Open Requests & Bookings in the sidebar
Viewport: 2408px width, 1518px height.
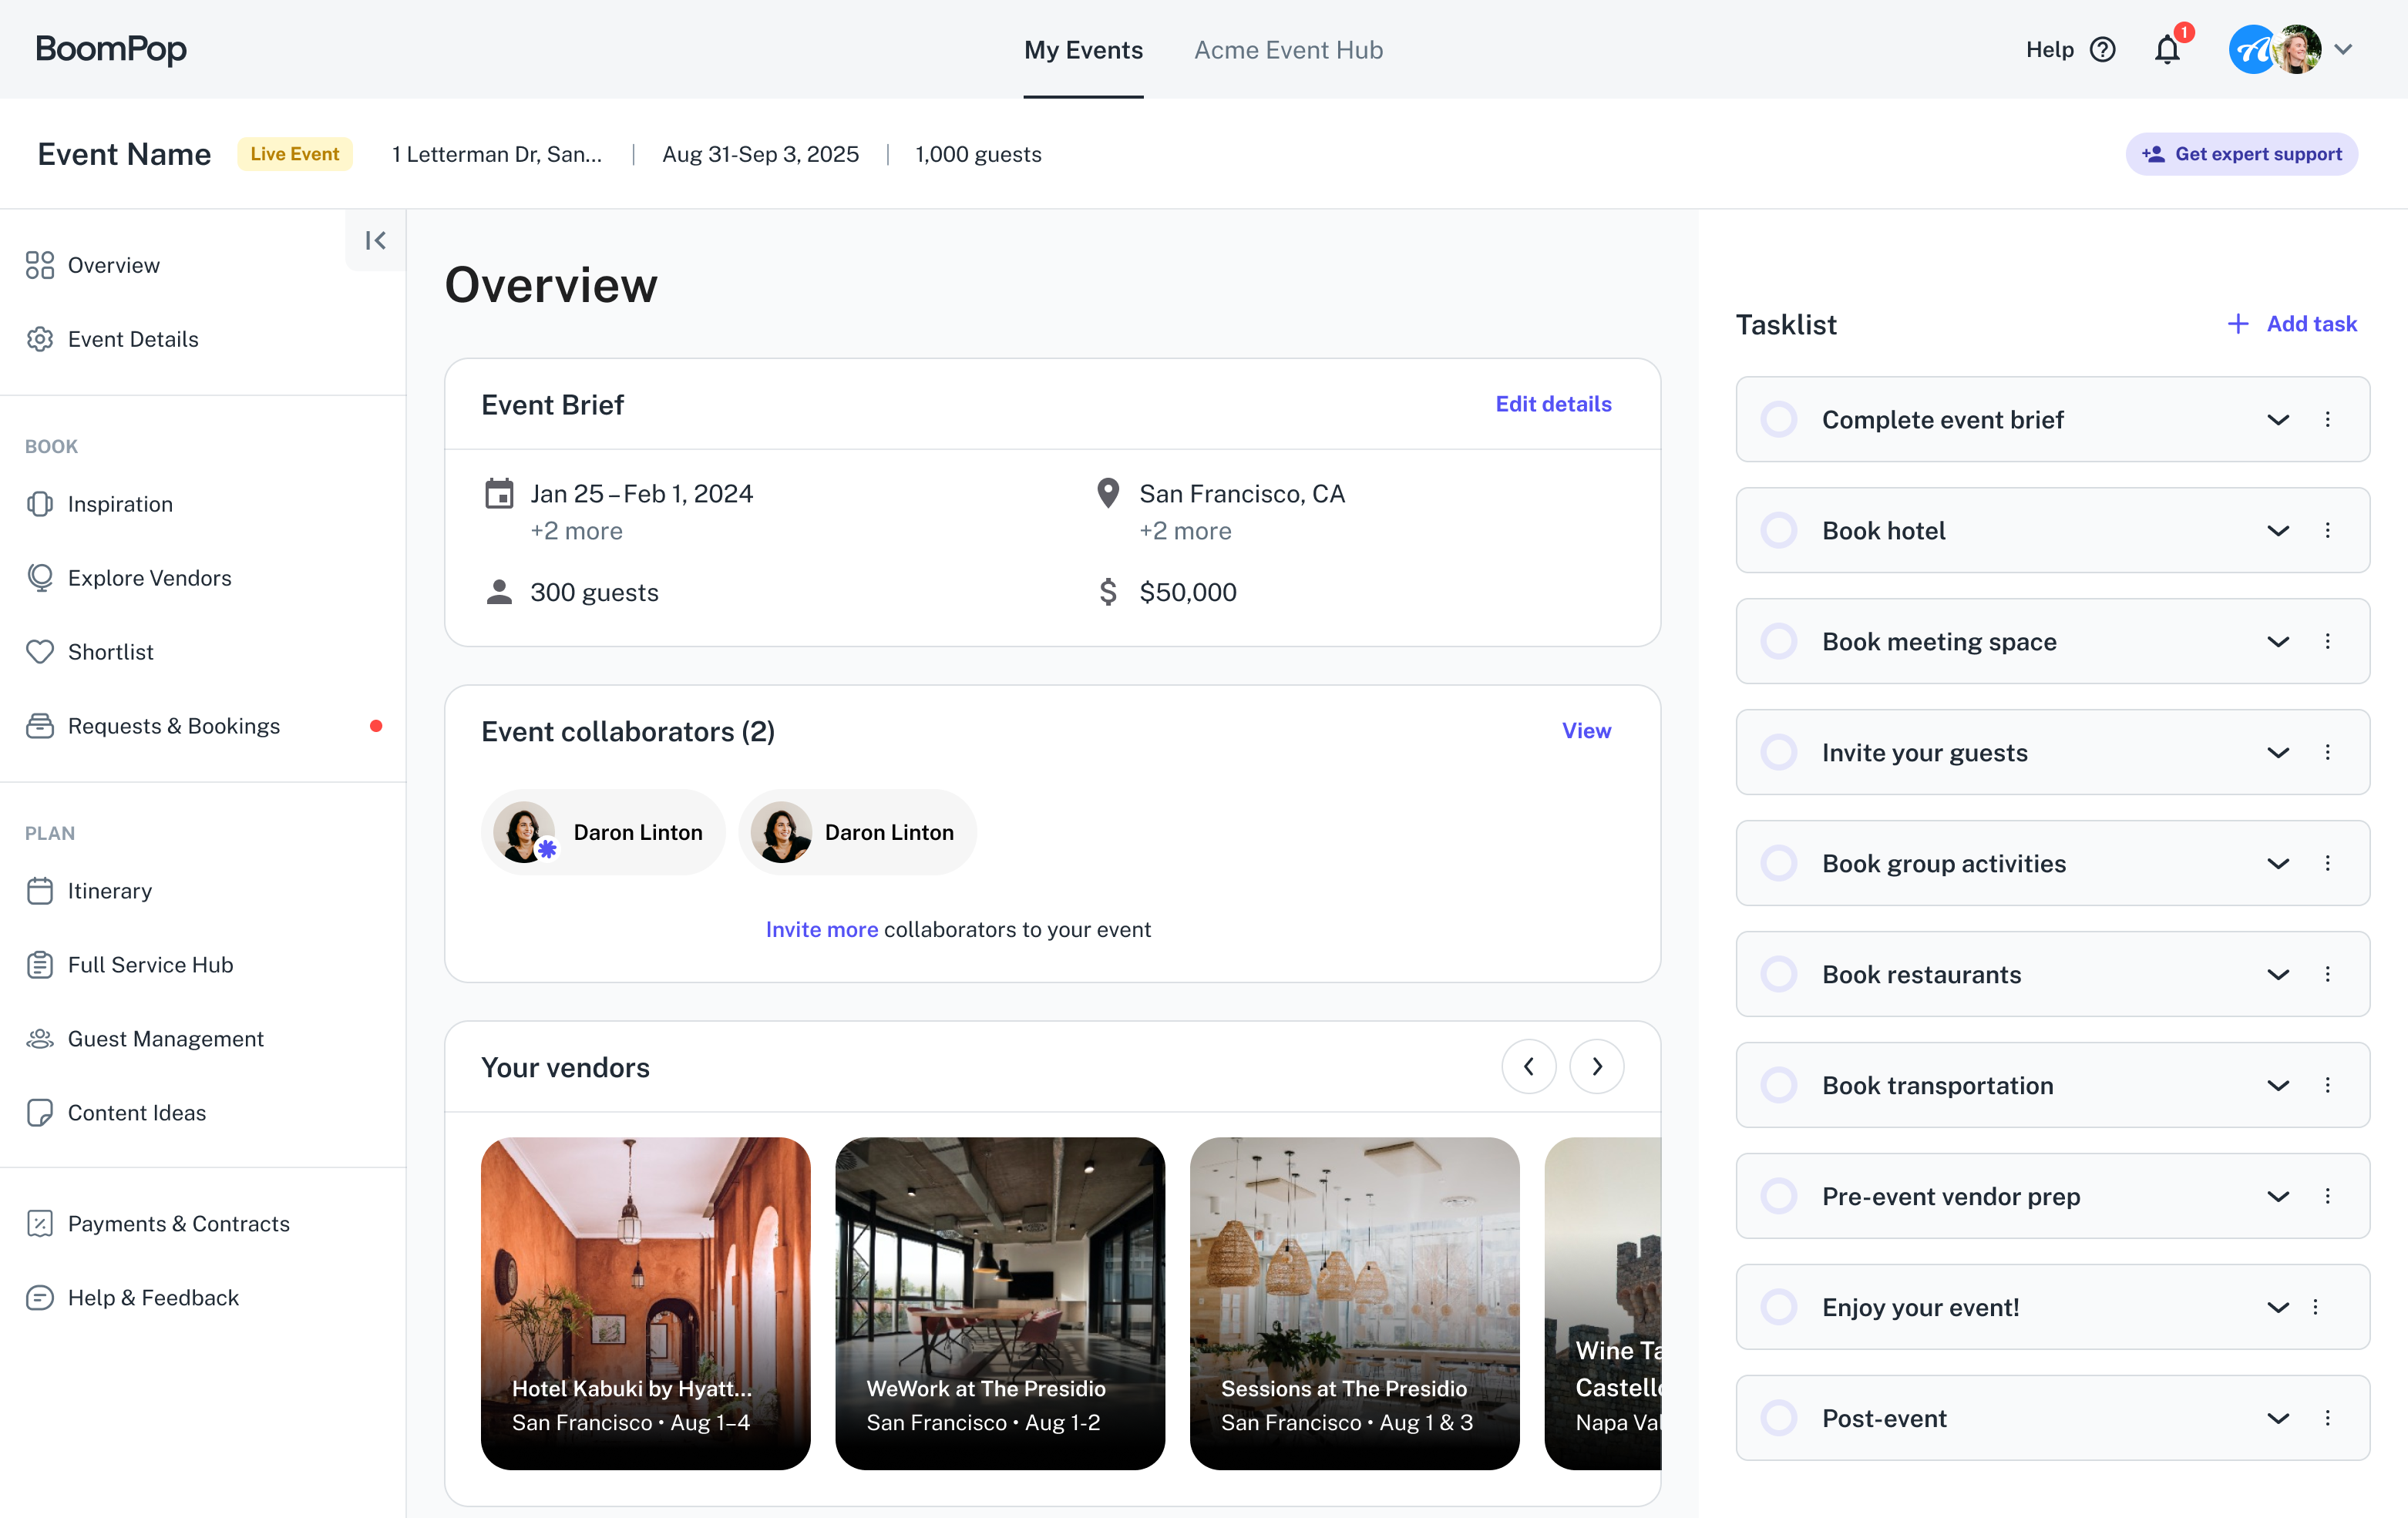click(x=173, y=726)
